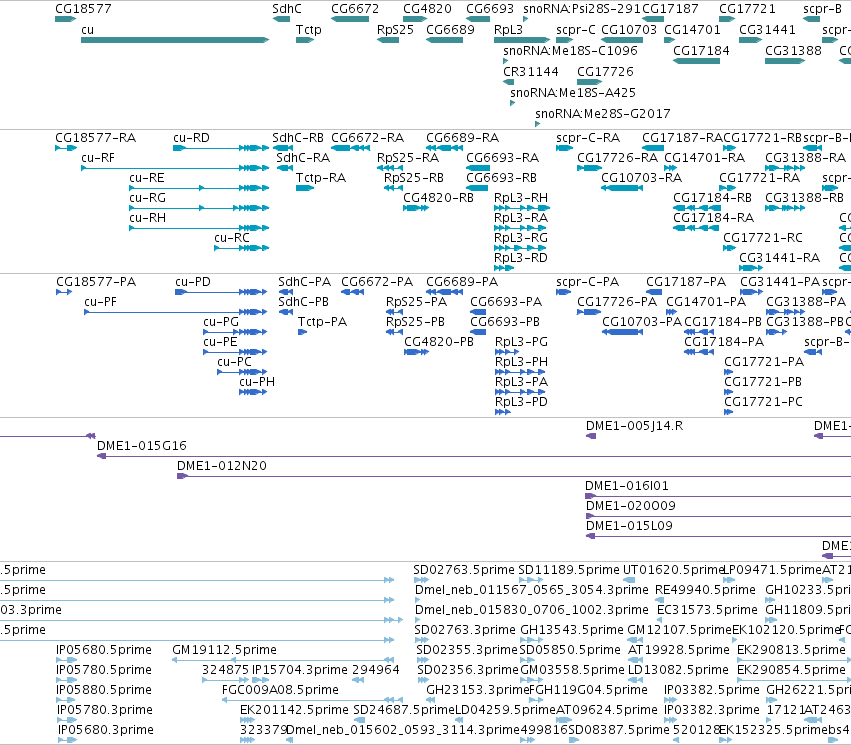
Task: Select snoRNA:Me18S-A425 feature
Action: [512, 103]
